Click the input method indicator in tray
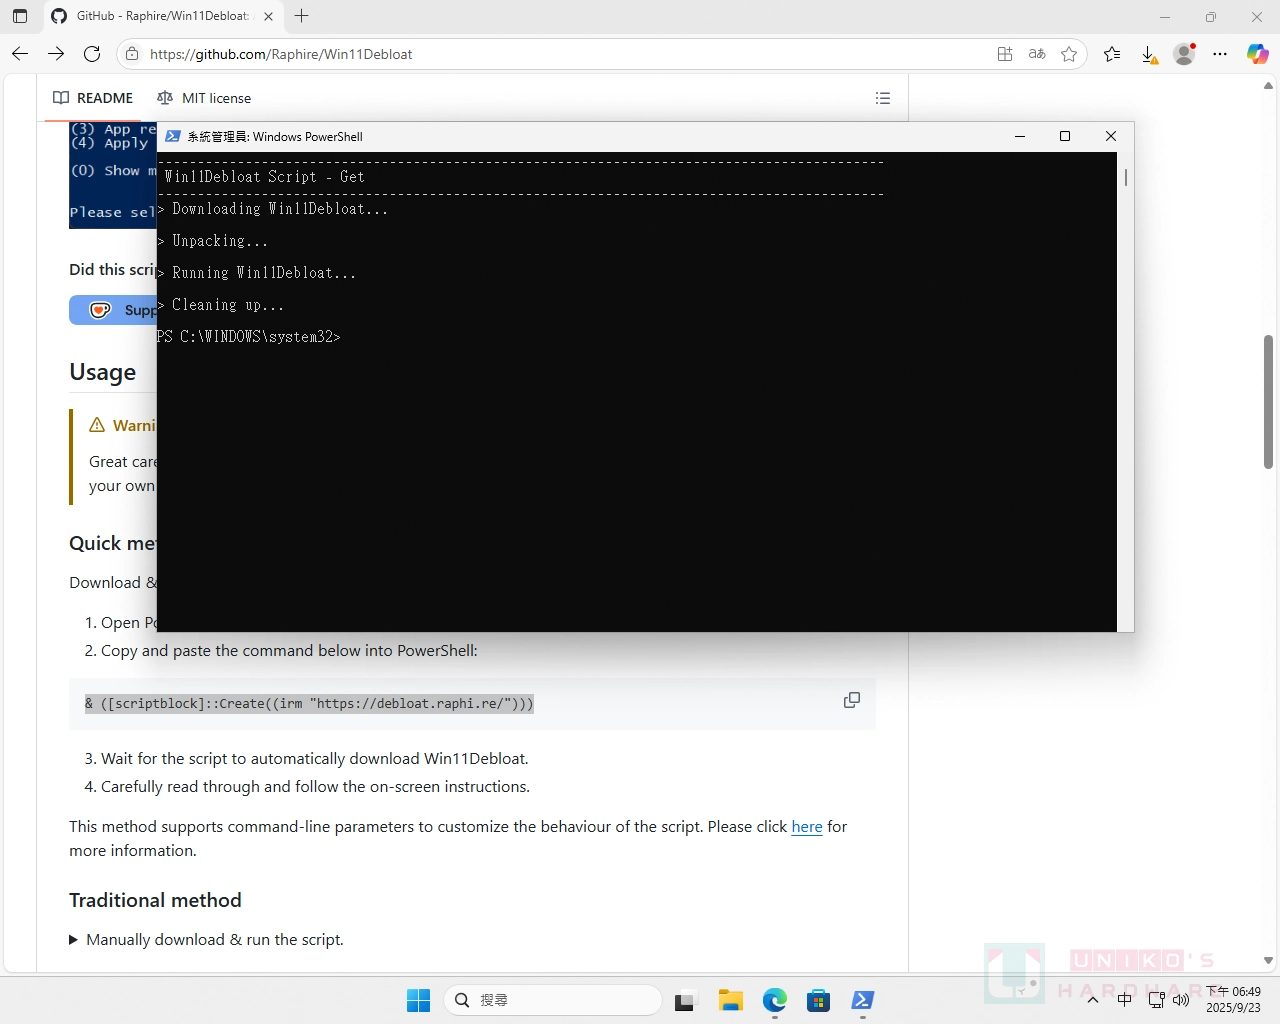Viewport: 1280px width, 1024px height. point(1125,1000)
